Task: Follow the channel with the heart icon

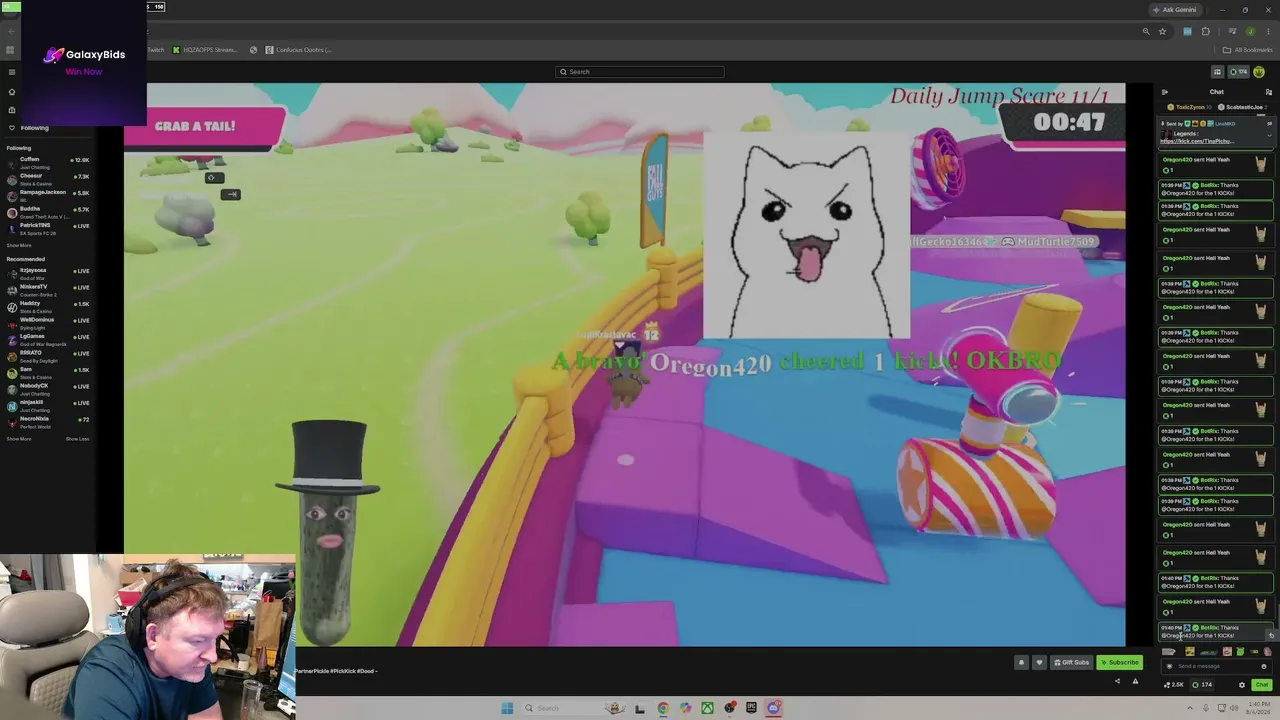Action: pos(1039,662)
